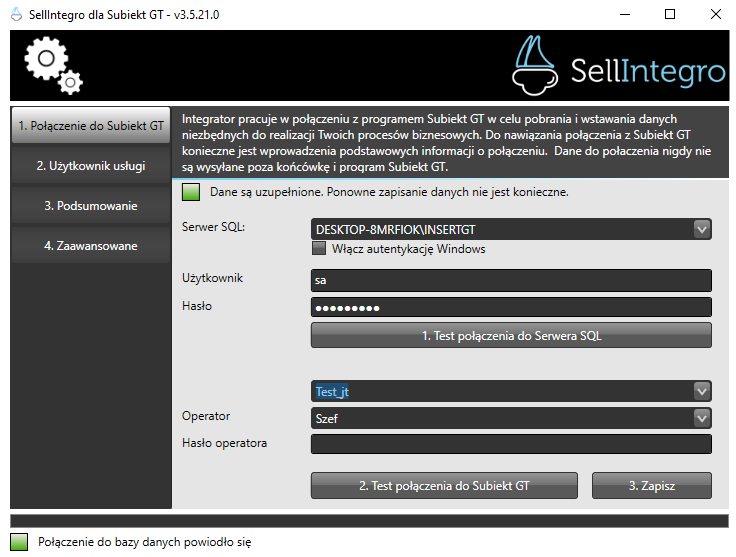Viewport: 736px width, 557px height.
Task: Click the empty Hasło operatora field
Action: pos(511,444)
